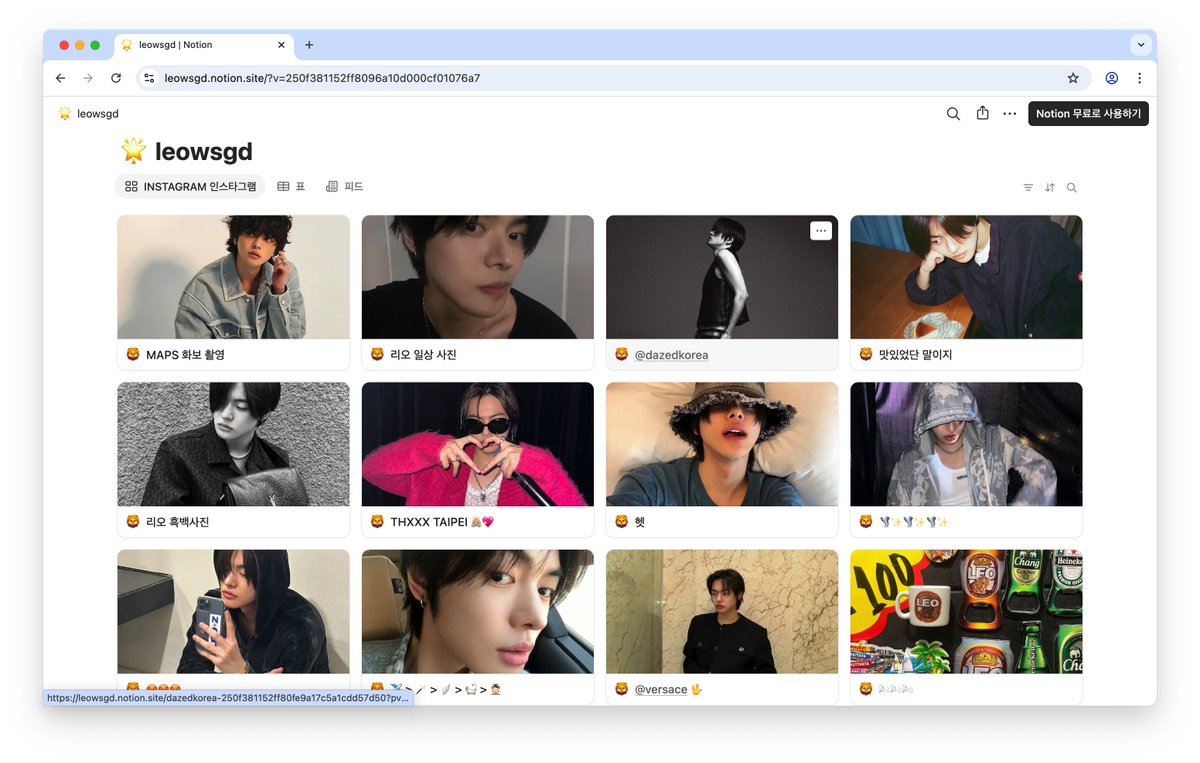Viewport: 1200px width, 763px height.
Task: Click the share page icon
Action: [982, 113]
